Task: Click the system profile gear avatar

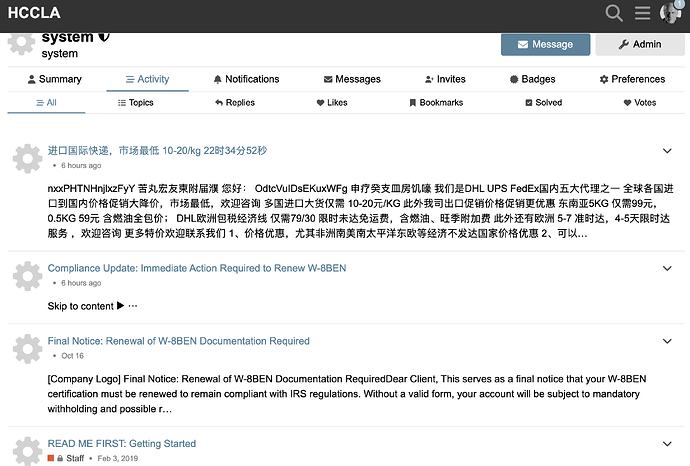Action: tap(21, 43)
